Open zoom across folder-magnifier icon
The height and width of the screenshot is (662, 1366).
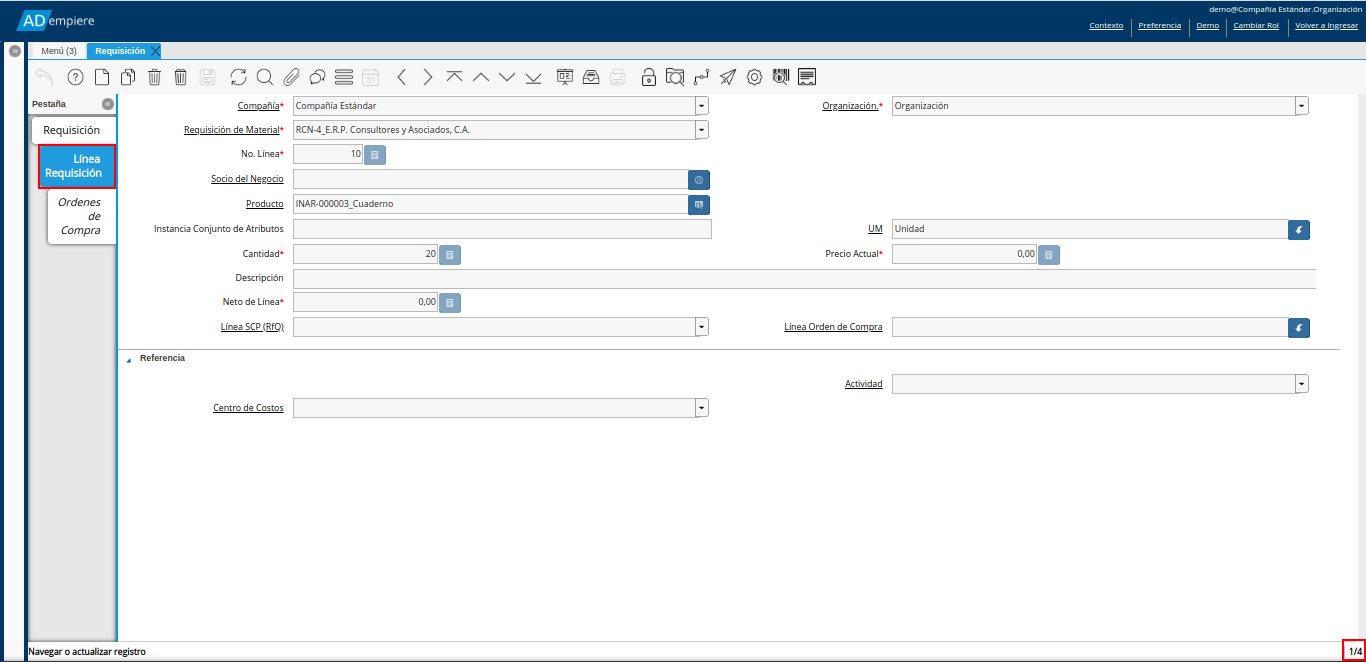pos(675,77)
